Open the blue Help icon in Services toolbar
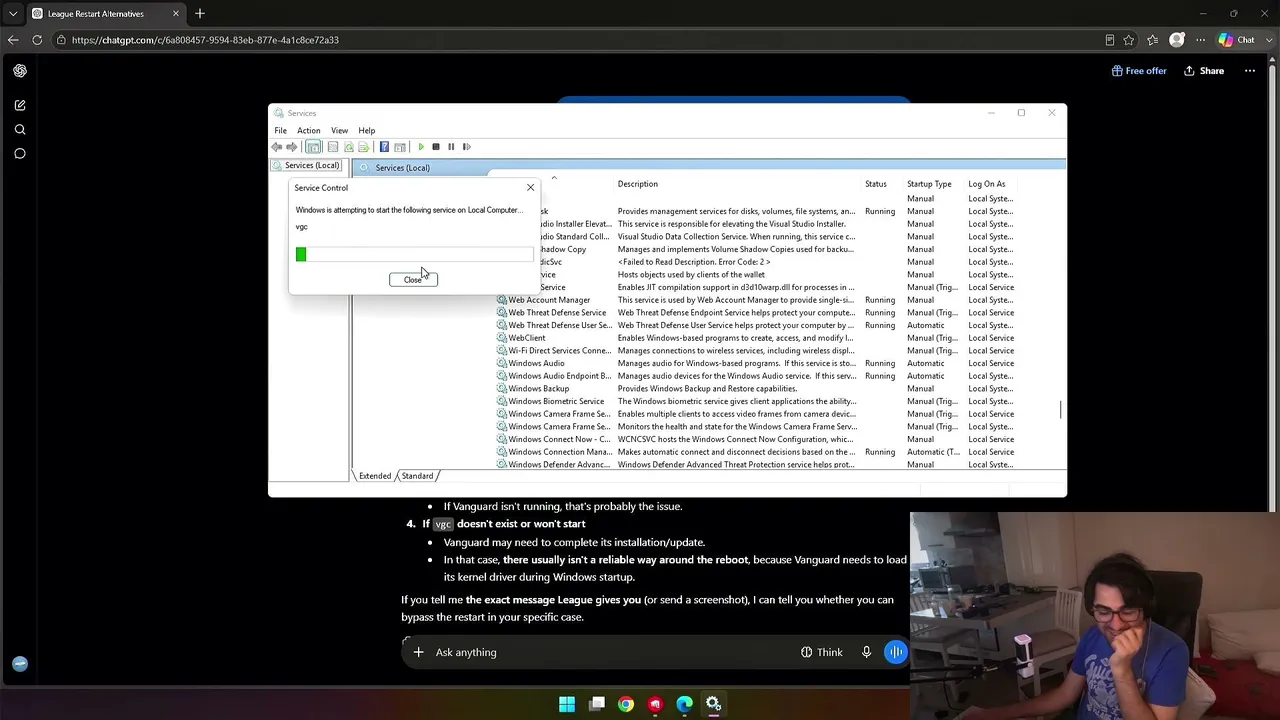 click(384, 147)
